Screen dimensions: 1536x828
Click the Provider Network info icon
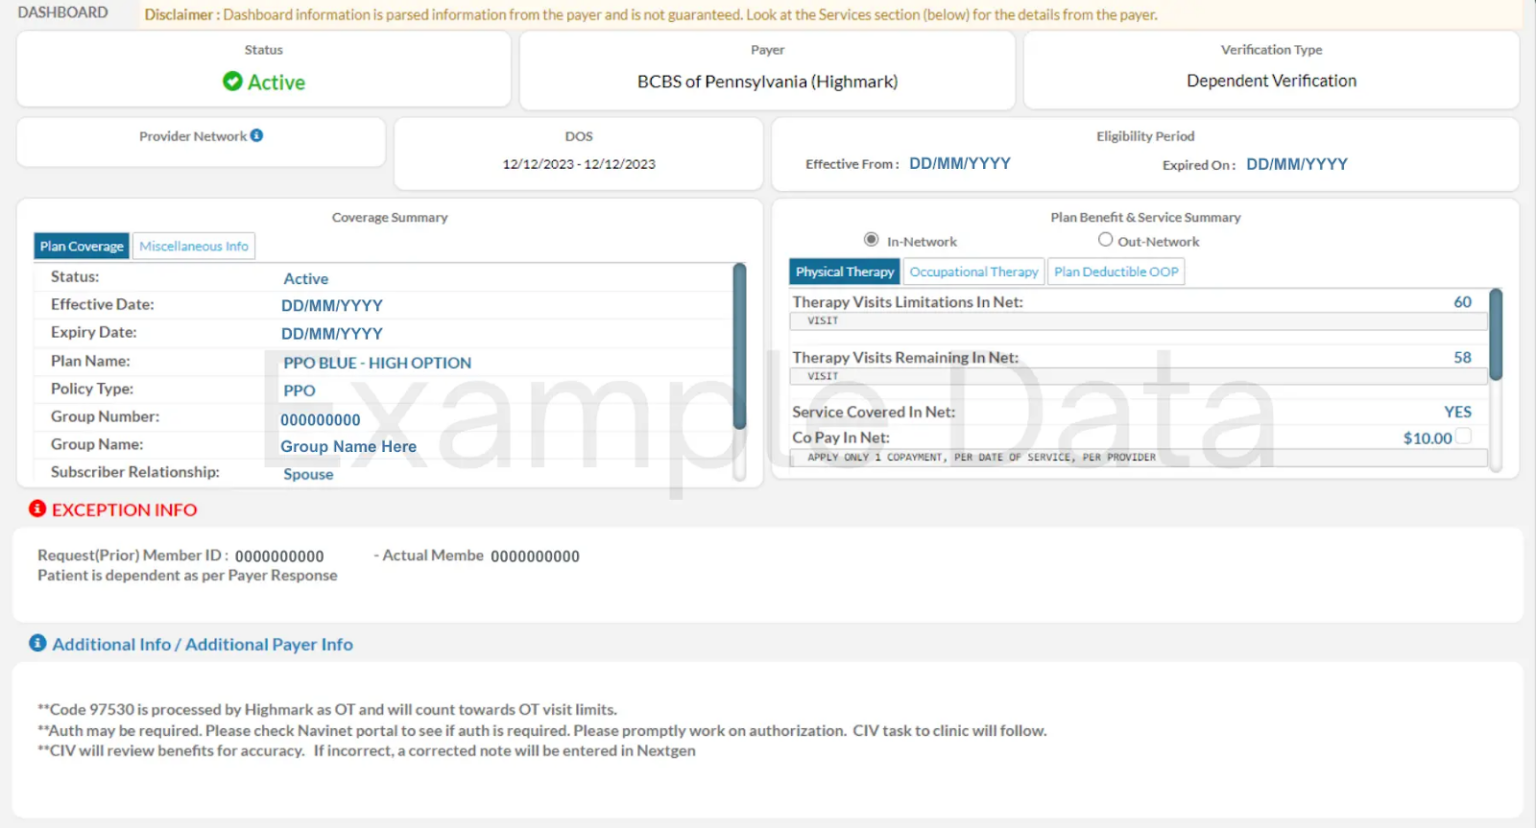pyautogui.click(x=257, y=136)
